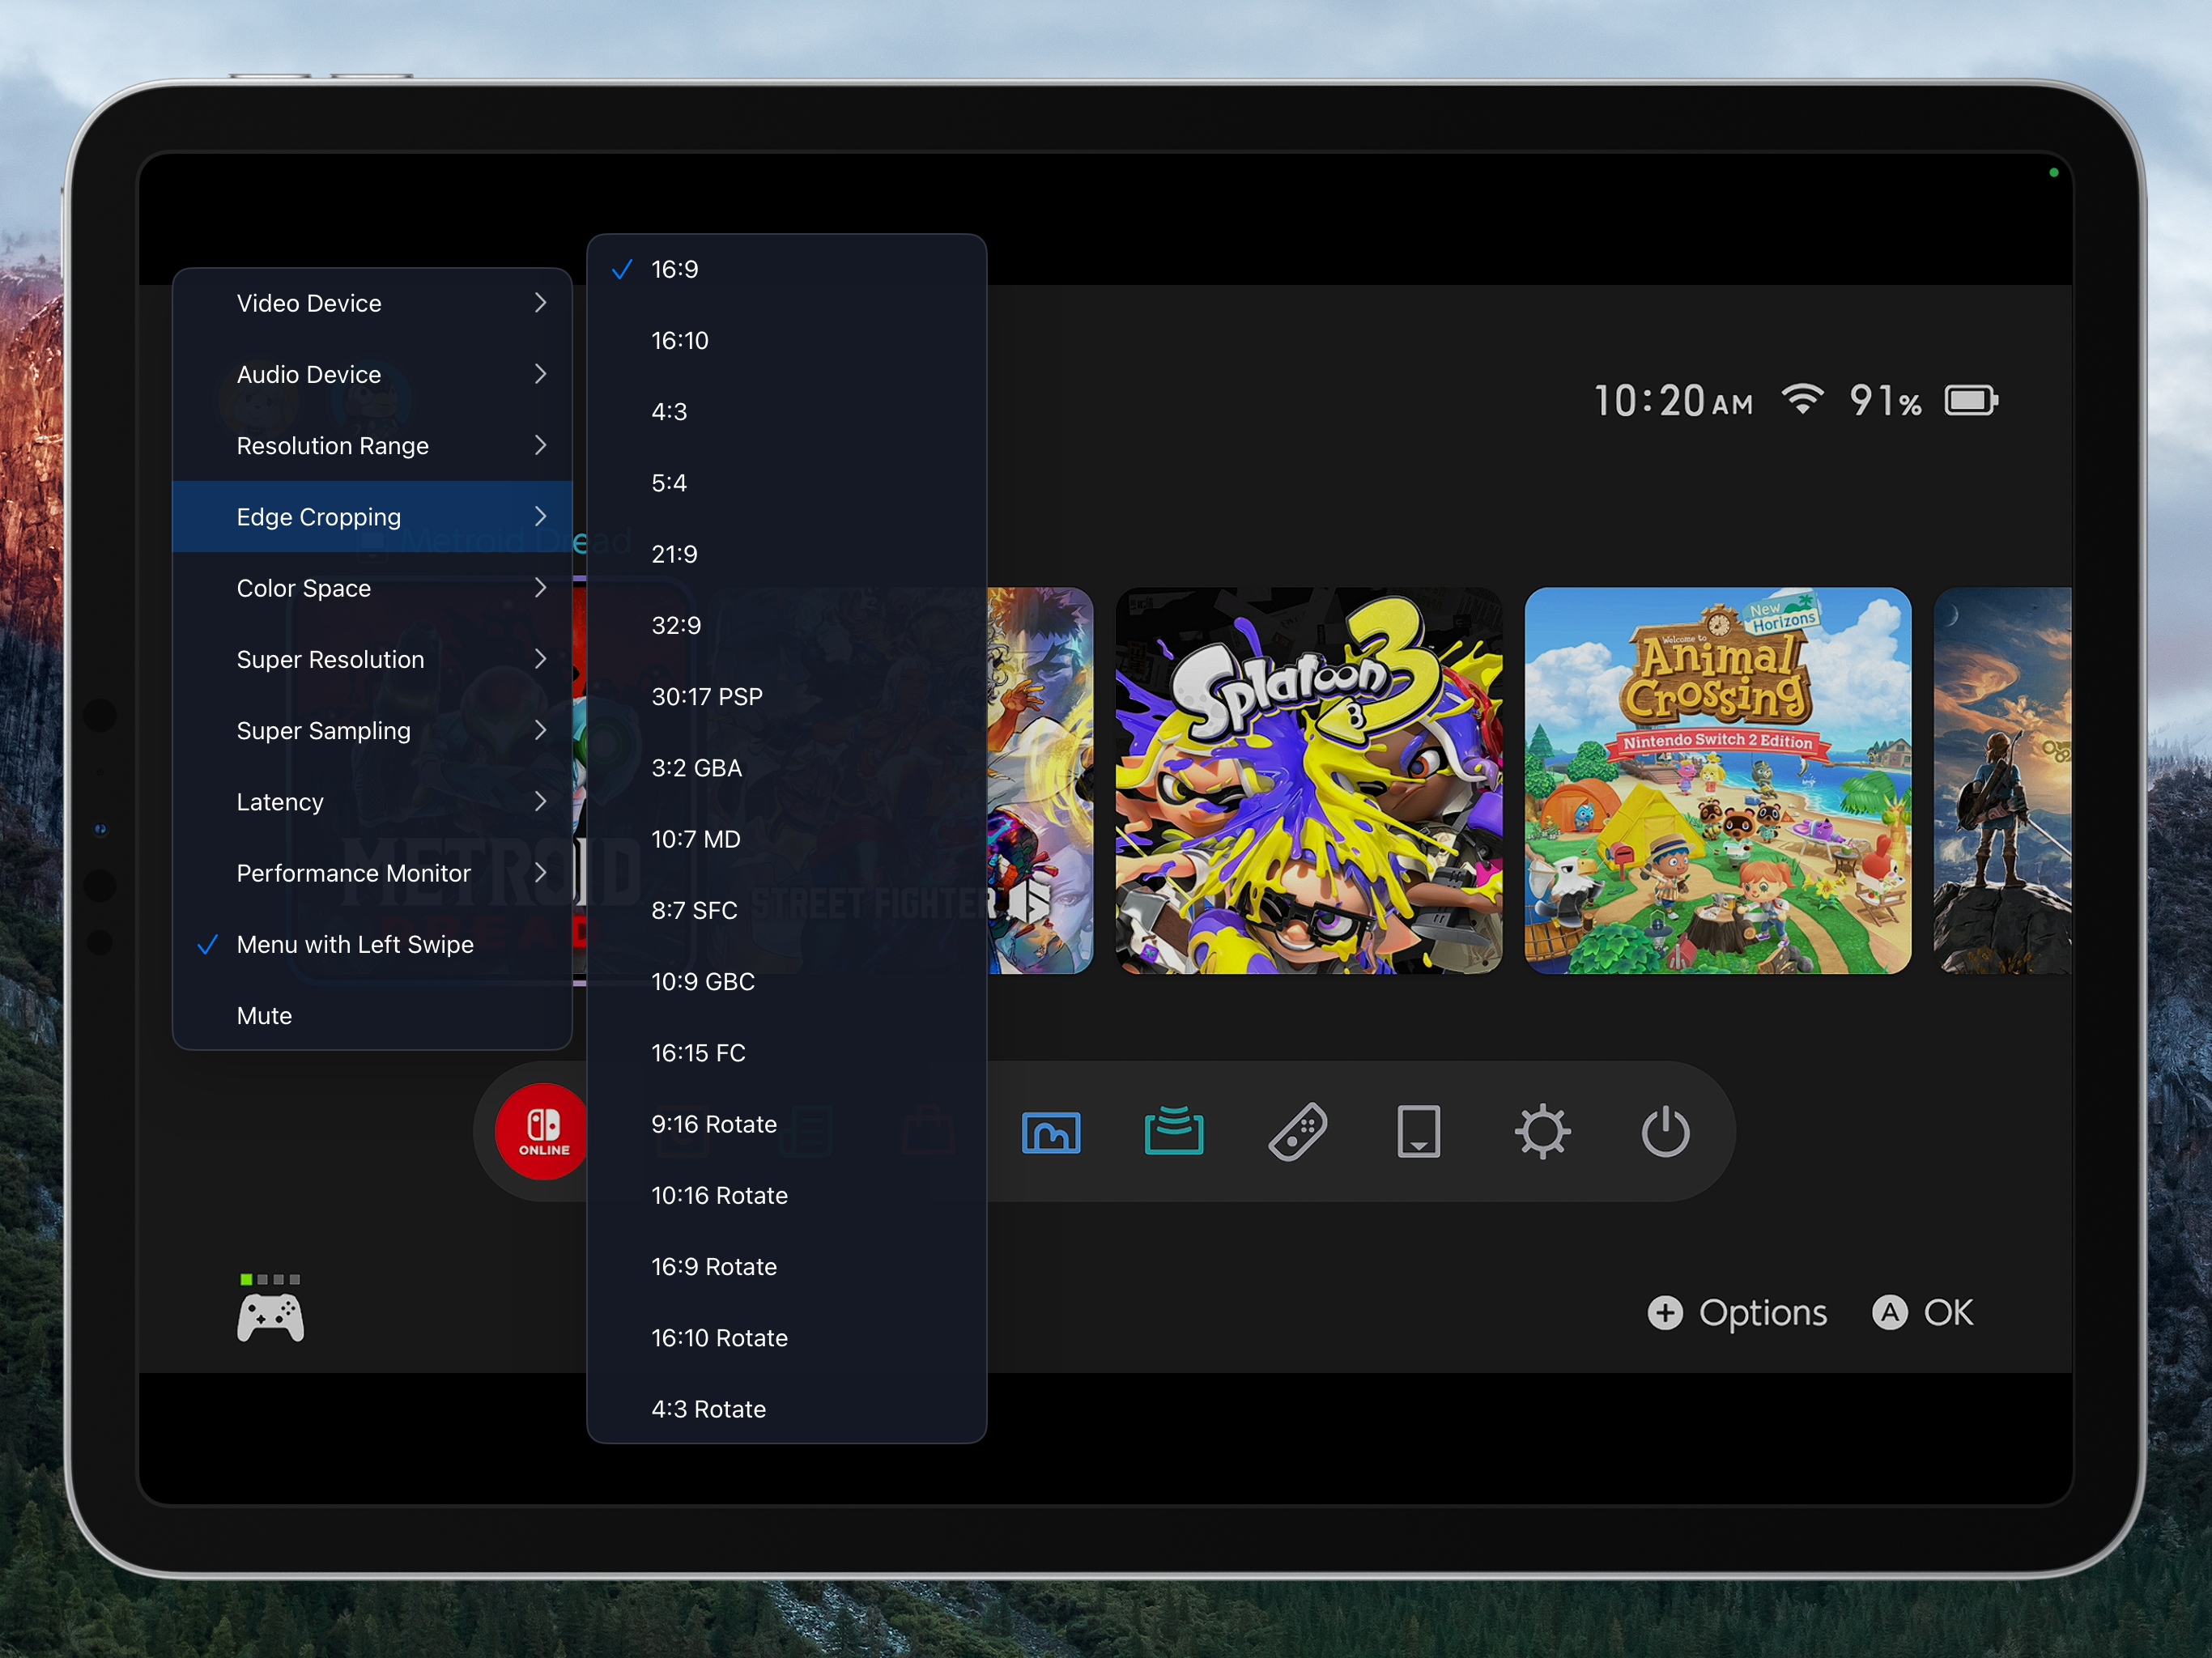Click the gamepad controller icon
This screenshot has width=2212, height=1658.
pos(270,1316)
